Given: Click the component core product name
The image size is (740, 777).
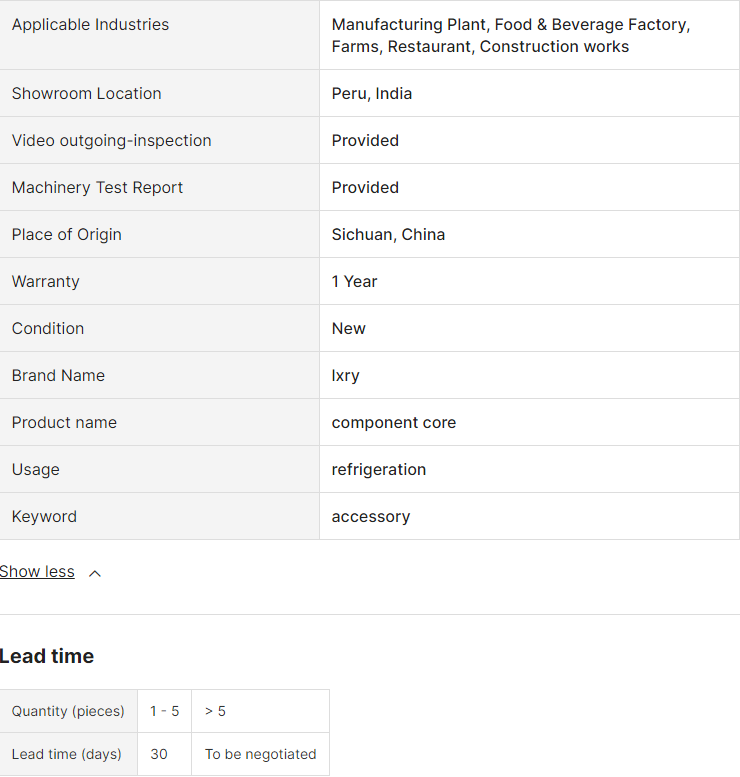Looking at the screenshot, I should click(393, 423).
